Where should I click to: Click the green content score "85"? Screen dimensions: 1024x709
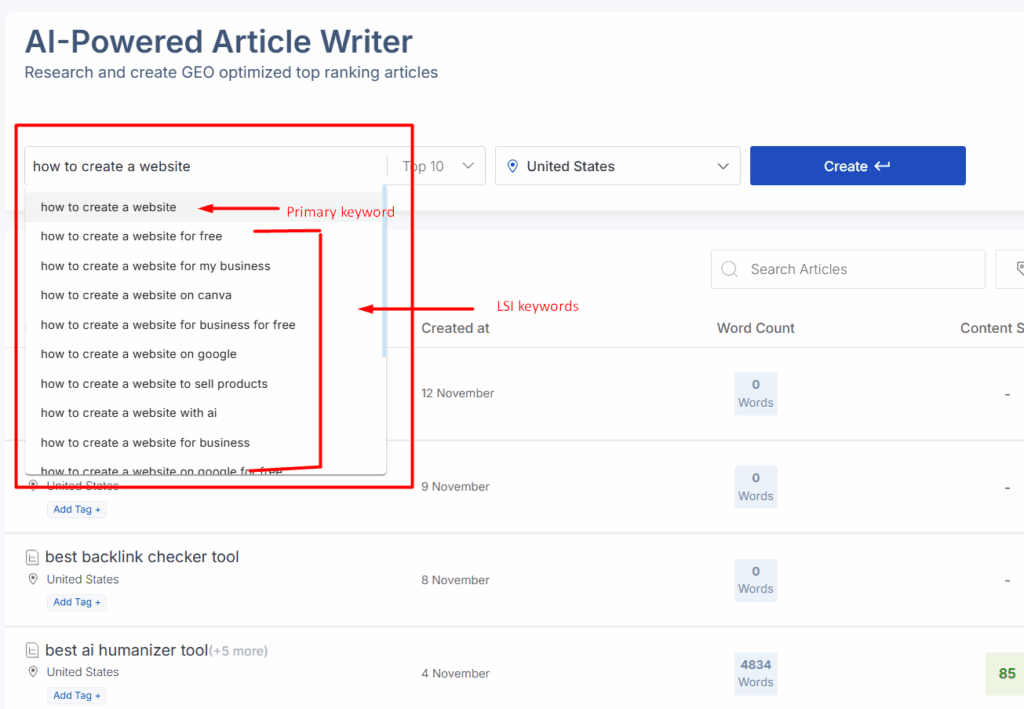[1005, 673]
